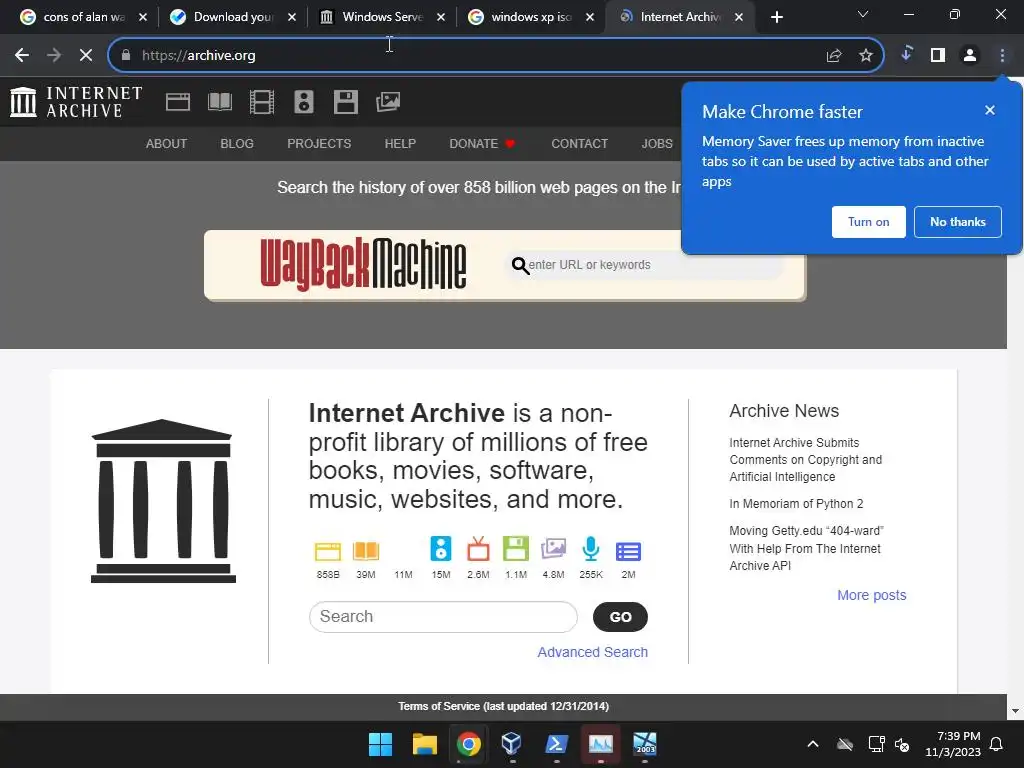This screenshot has width=1024, height=768.
Task: Select the blue Collections list icon labeled 2M
Action: coord(628,552)
